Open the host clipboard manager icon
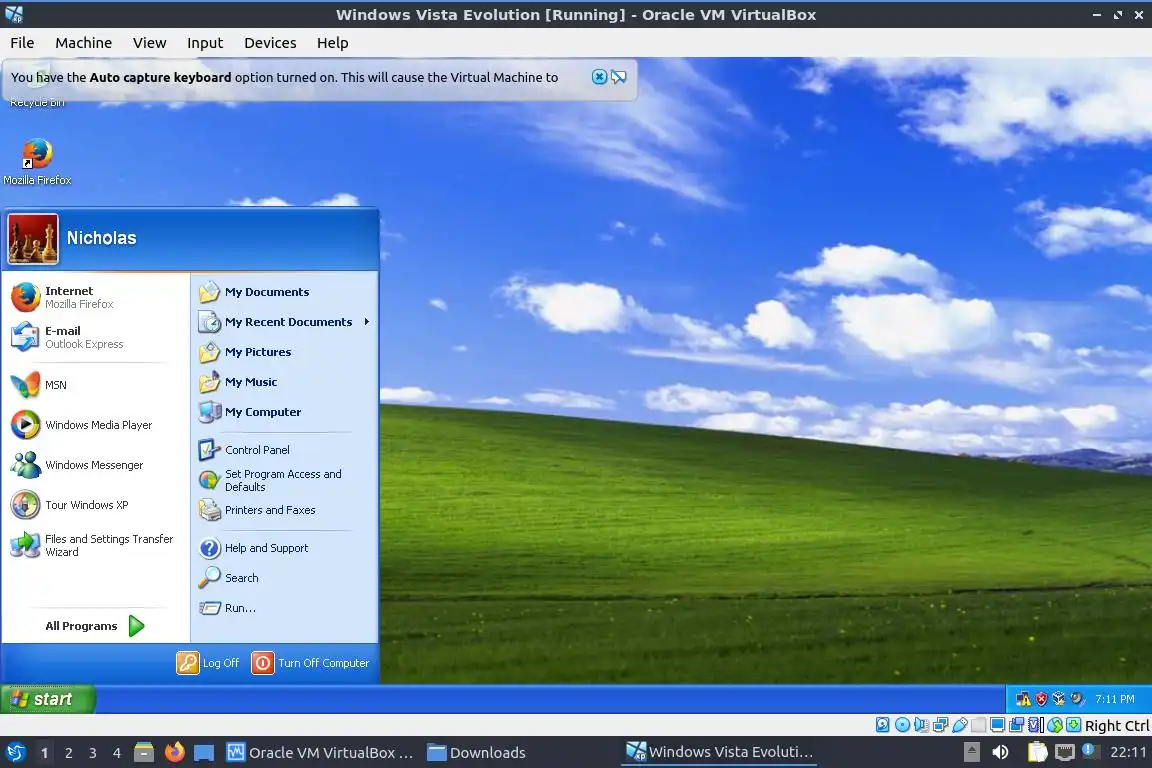The width and height of the screenshot is (1152, 768). [x=1037, y=752]
